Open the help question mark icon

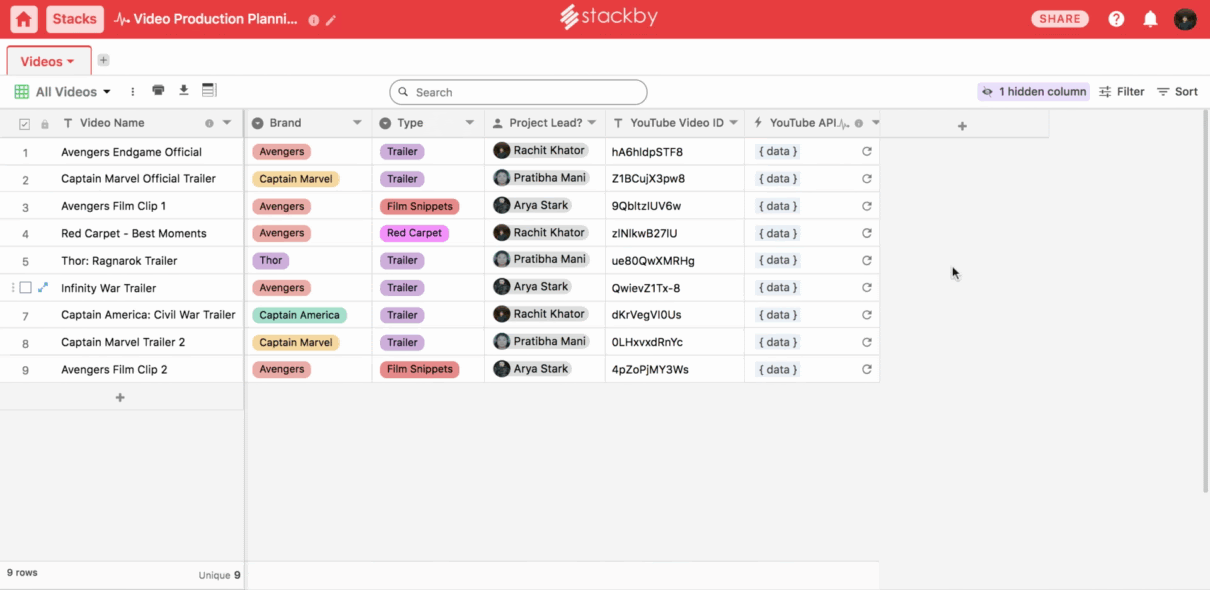click(1116, 19)
